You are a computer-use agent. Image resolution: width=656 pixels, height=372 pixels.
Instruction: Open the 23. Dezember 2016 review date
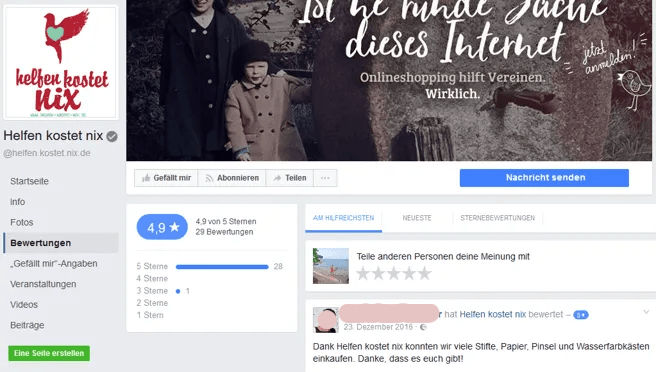(x=378, y=327)
